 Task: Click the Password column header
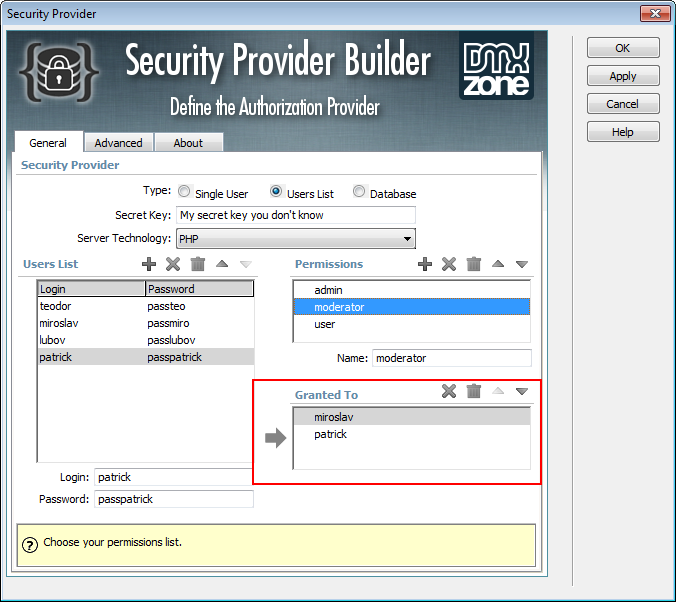pyautogui.click(x=199, y=288)
